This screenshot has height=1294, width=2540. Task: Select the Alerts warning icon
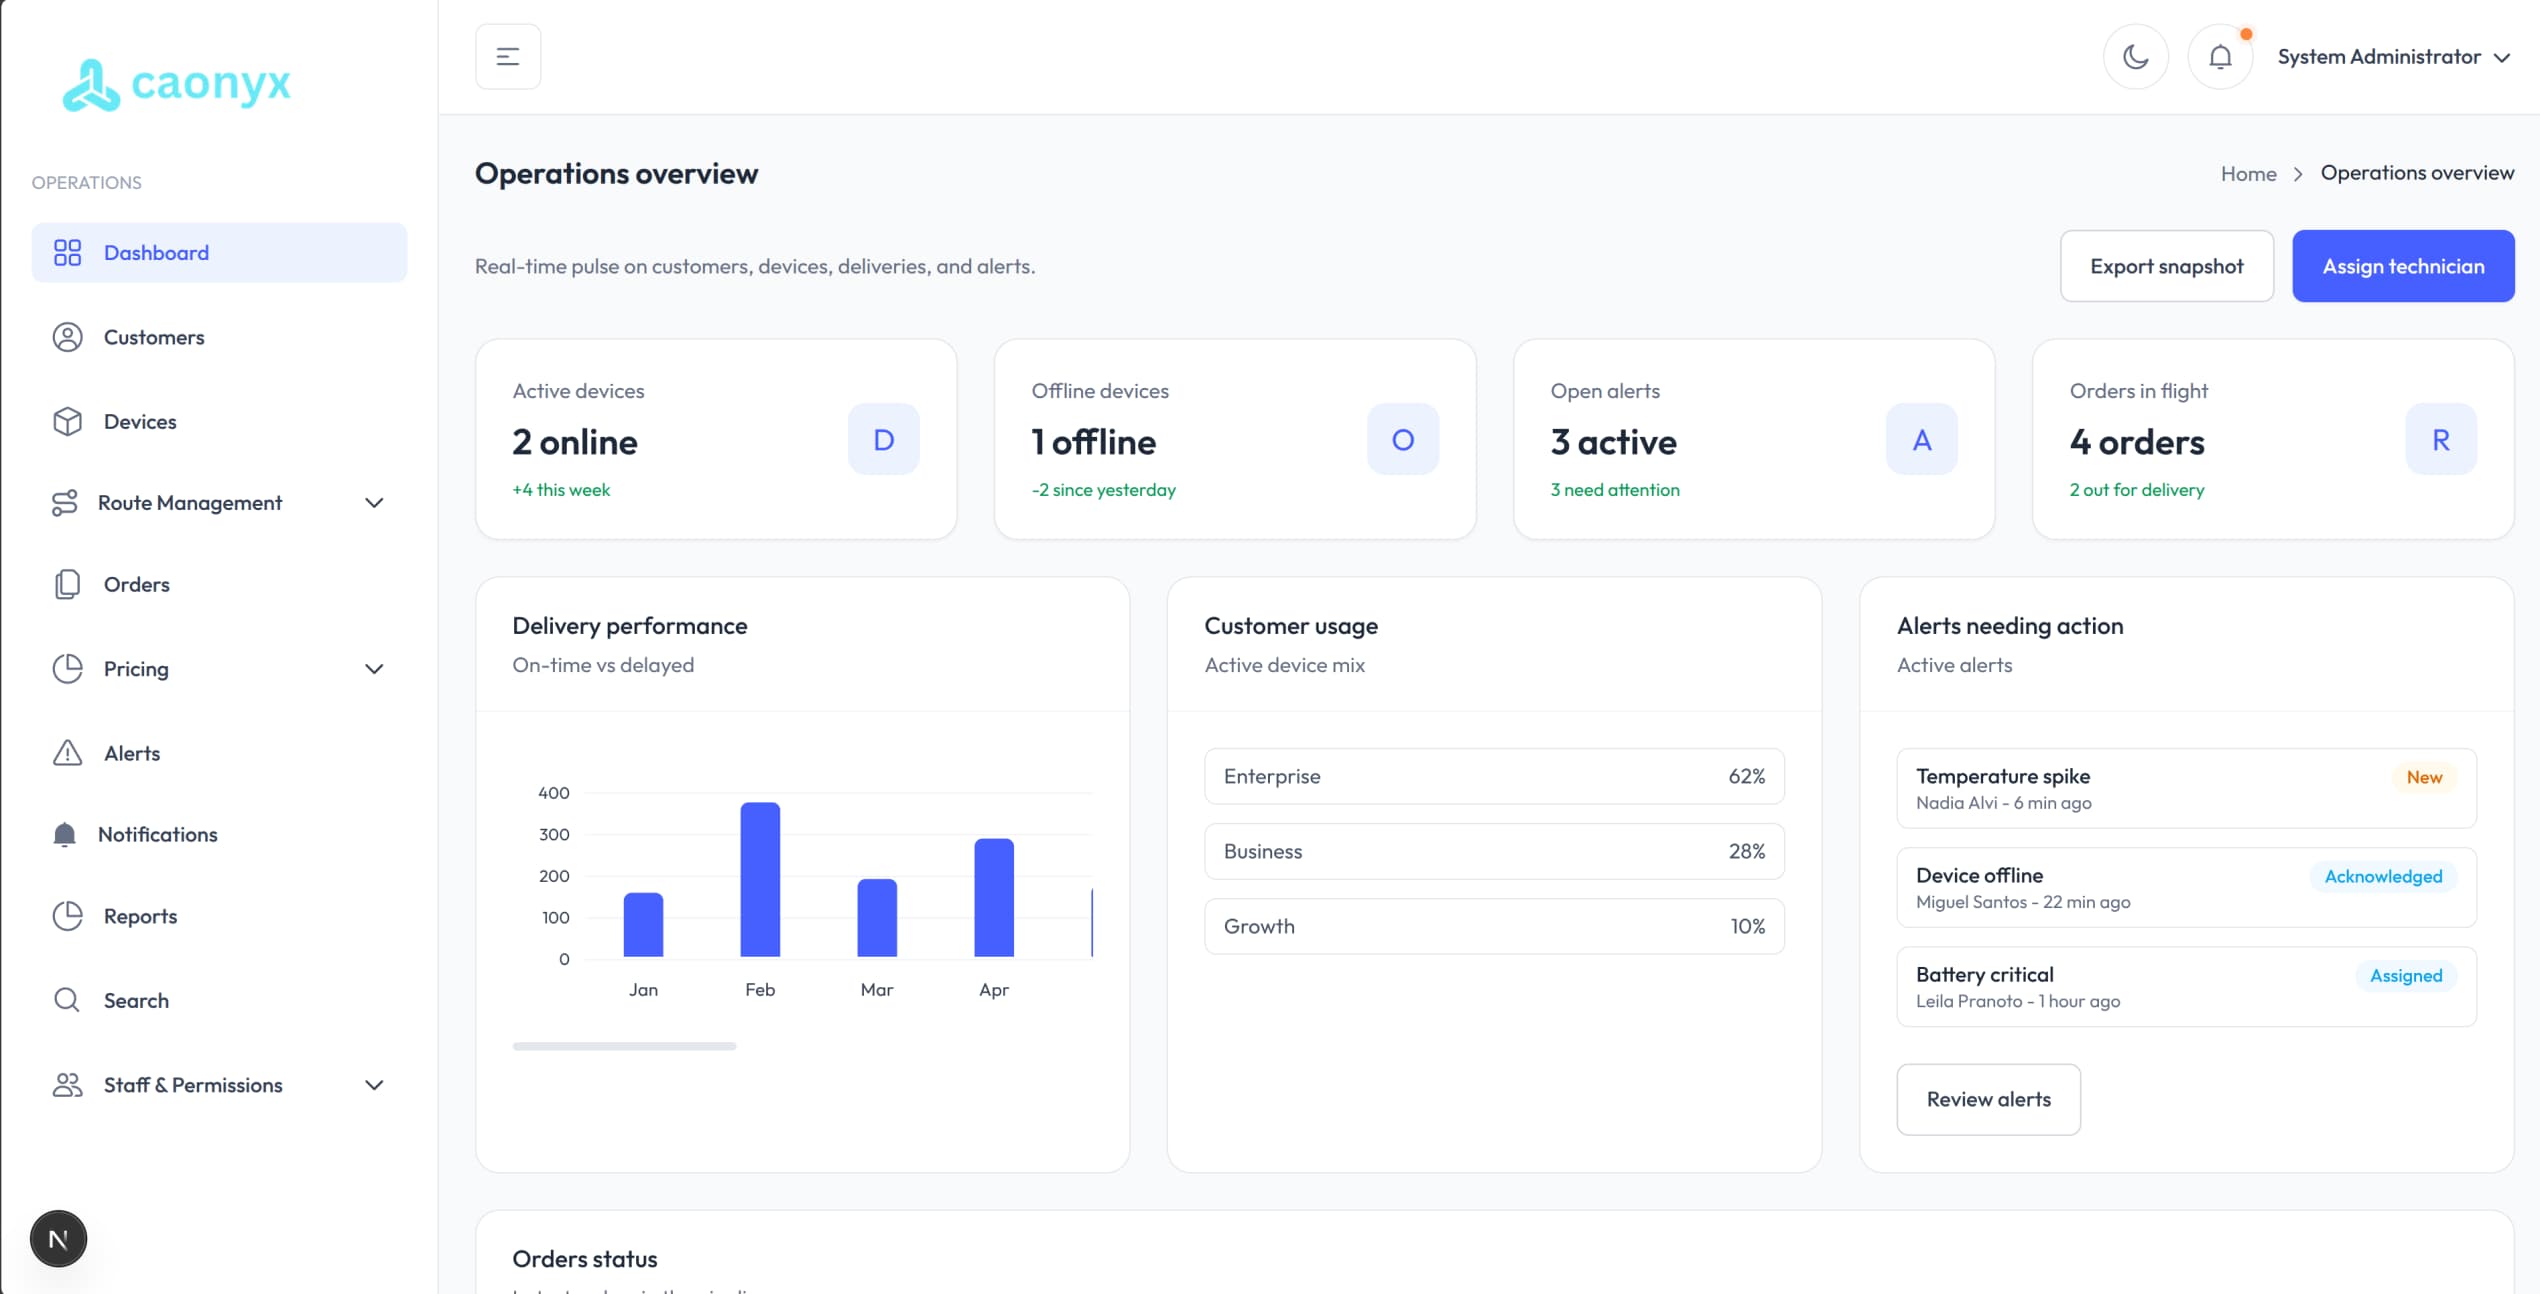click(66, 753)
